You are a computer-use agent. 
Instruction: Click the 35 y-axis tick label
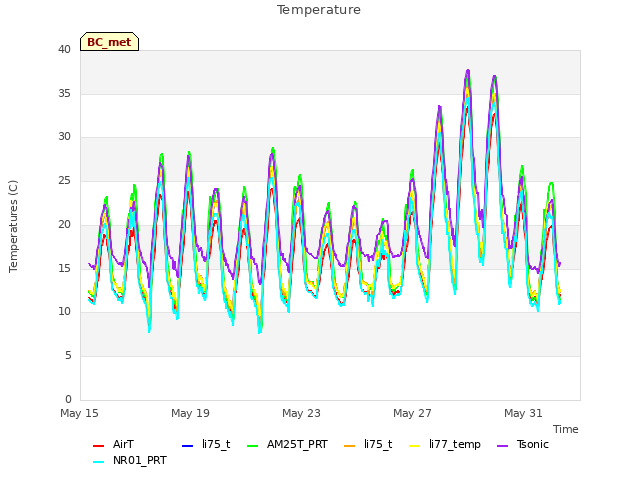(64, 93)
